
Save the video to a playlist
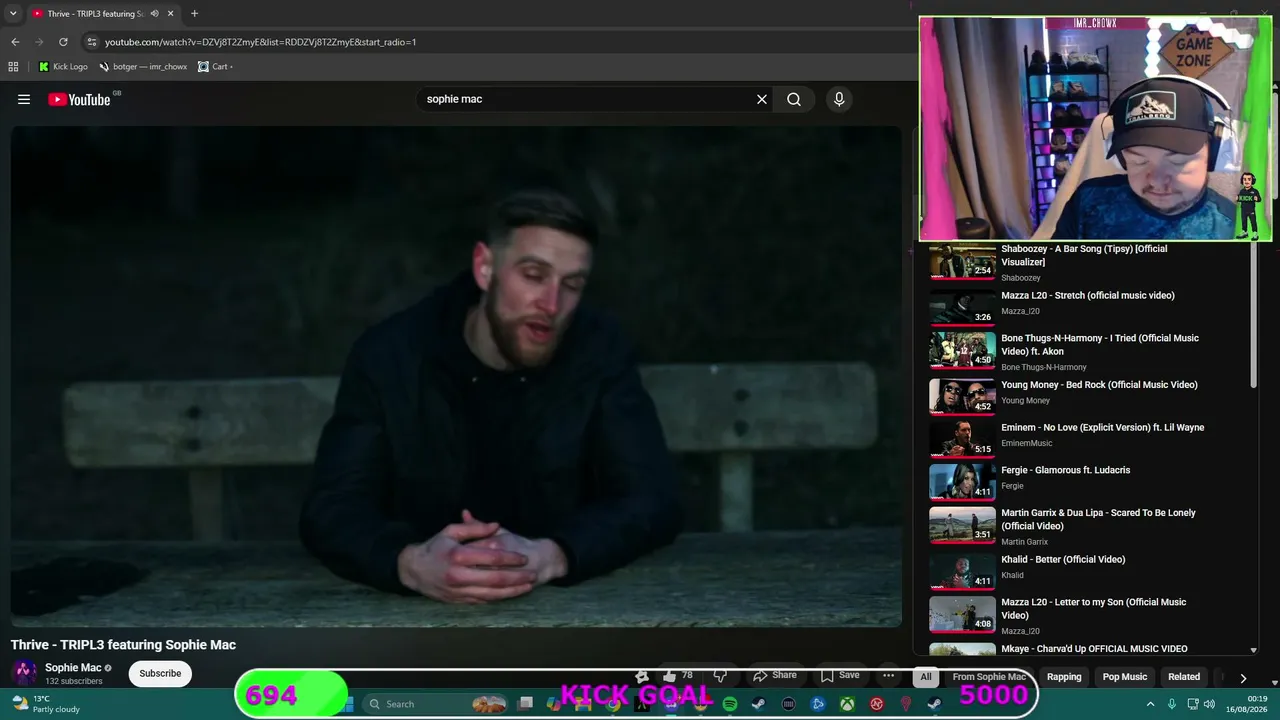tap(840, 676)
